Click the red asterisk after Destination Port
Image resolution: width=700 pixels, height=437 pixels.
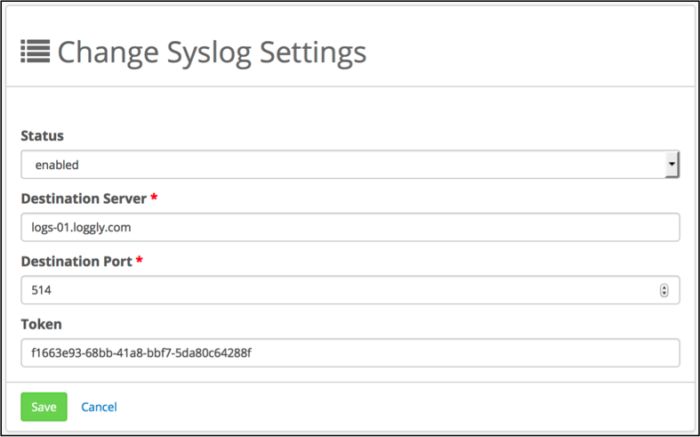click(x=140, y=260)
